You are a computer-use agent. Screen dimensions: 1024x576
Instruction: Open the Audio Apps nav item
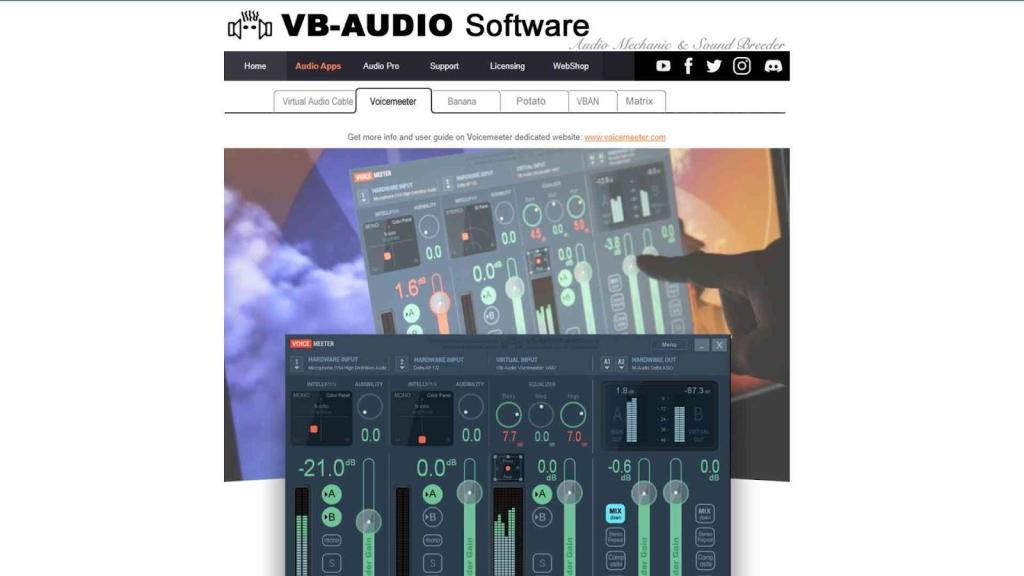coord(317,66)
